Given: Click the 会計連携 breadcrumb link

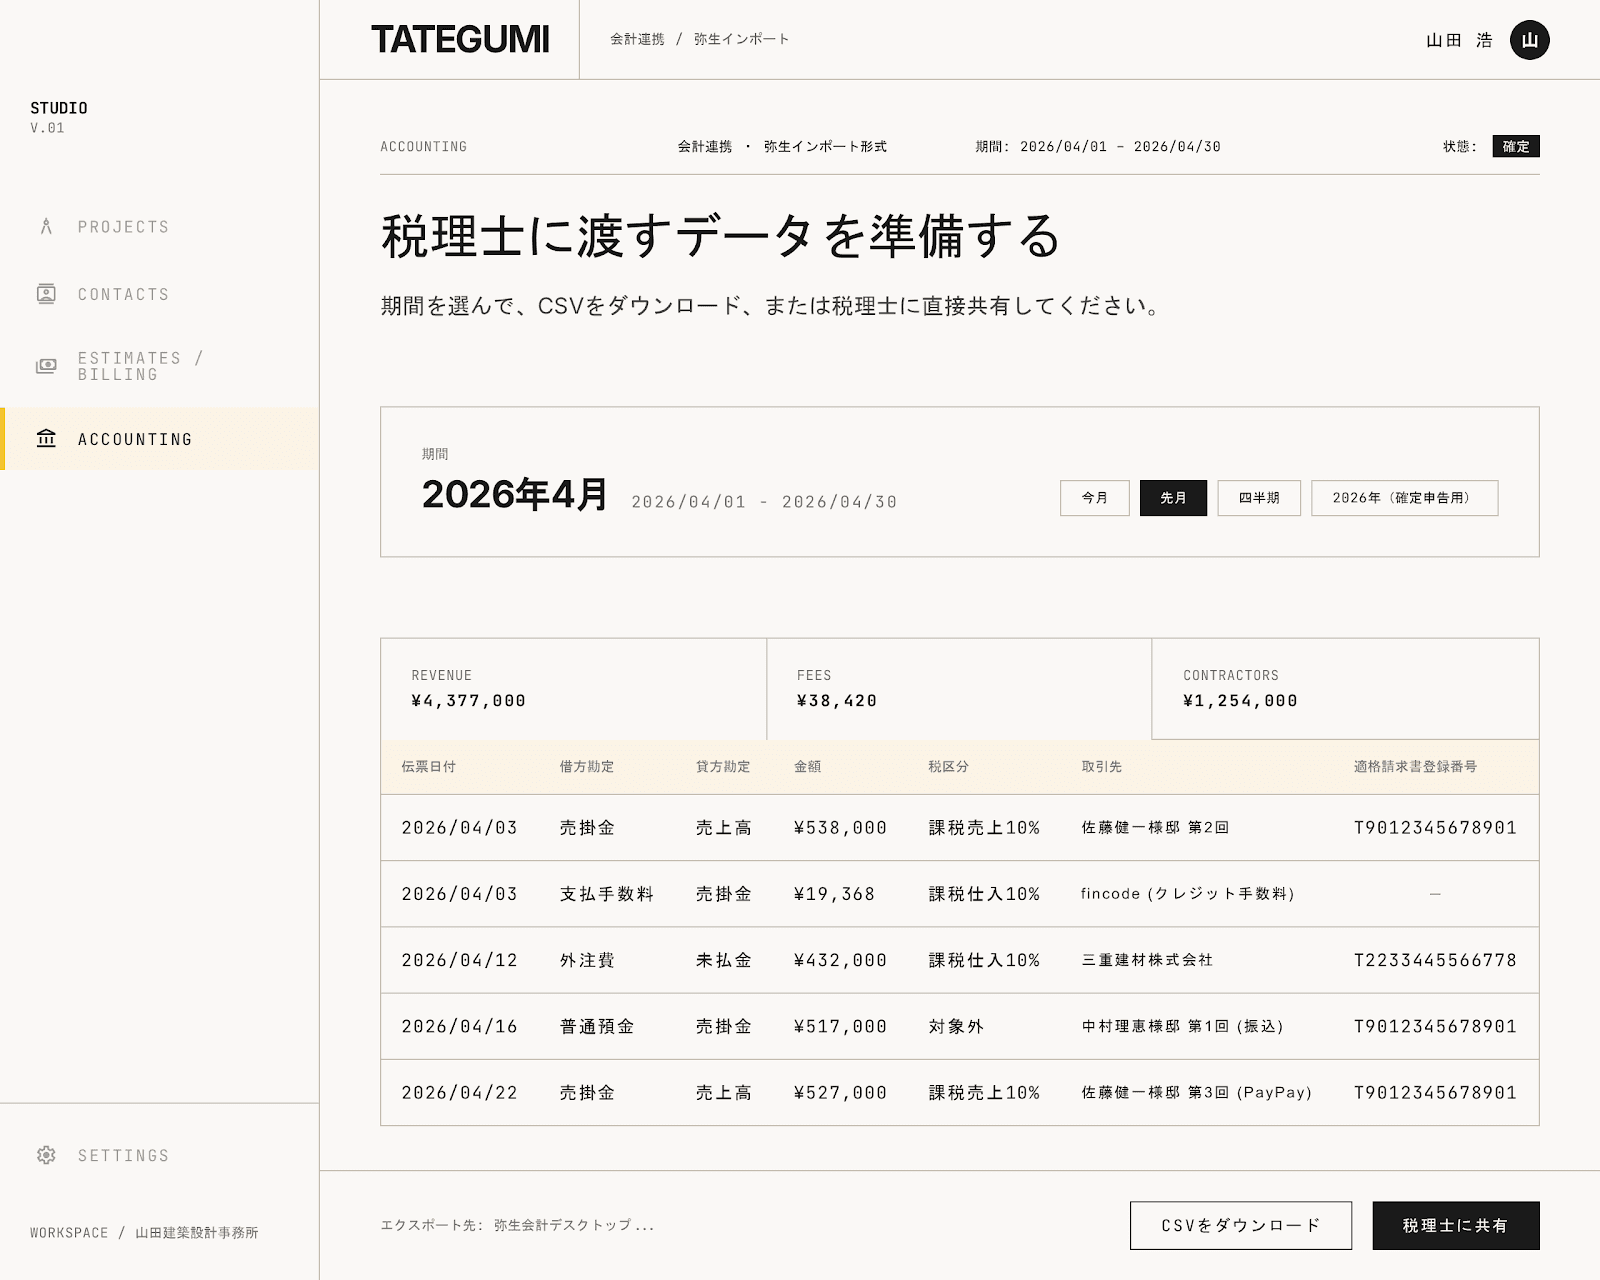Looking at the screenshot, I should click(x=637, y=39).
